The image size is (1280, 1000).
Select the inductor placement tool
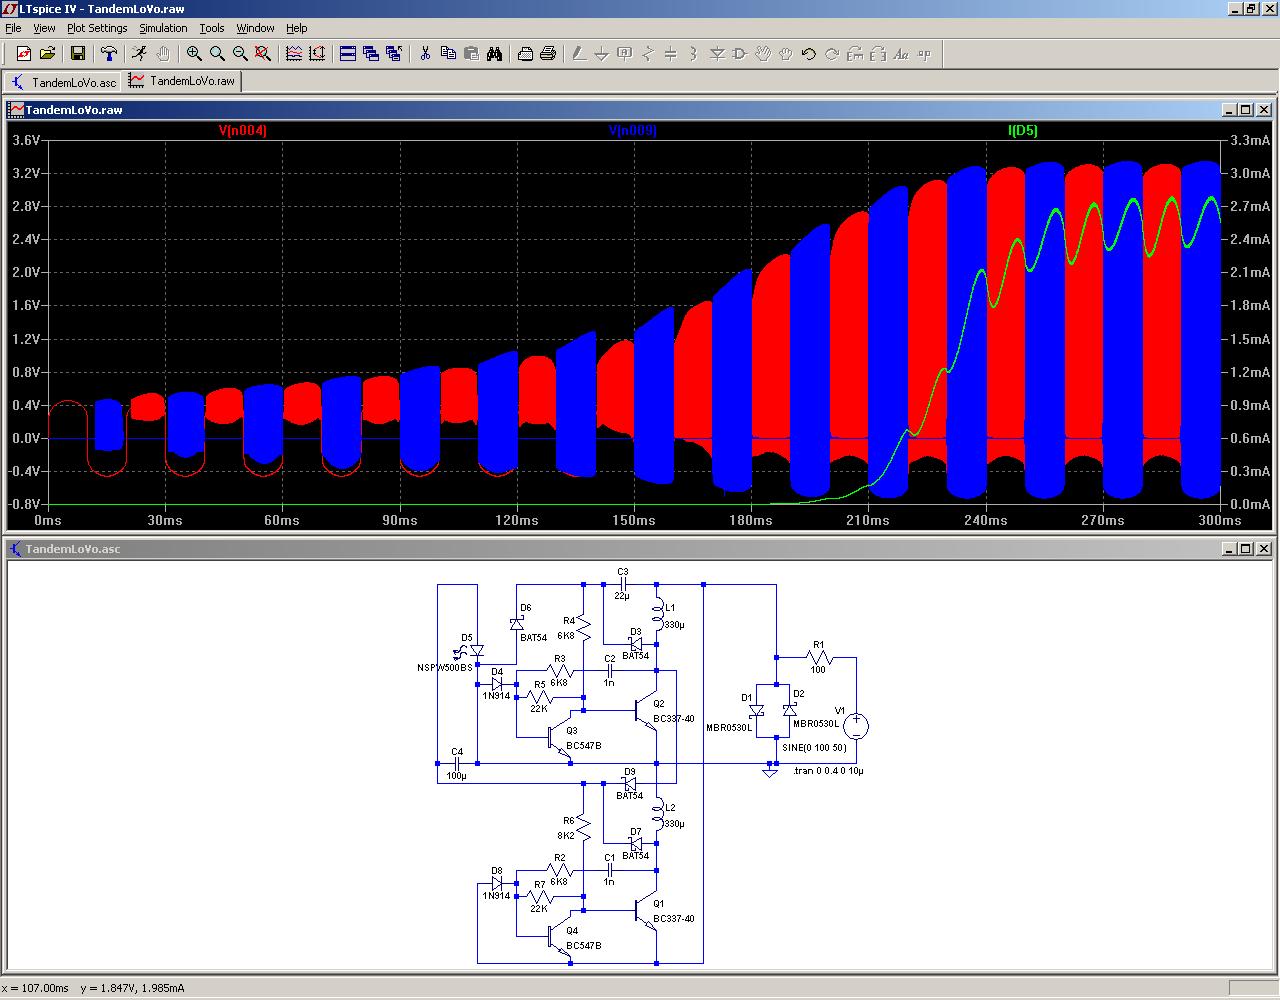tap(694, 54)
